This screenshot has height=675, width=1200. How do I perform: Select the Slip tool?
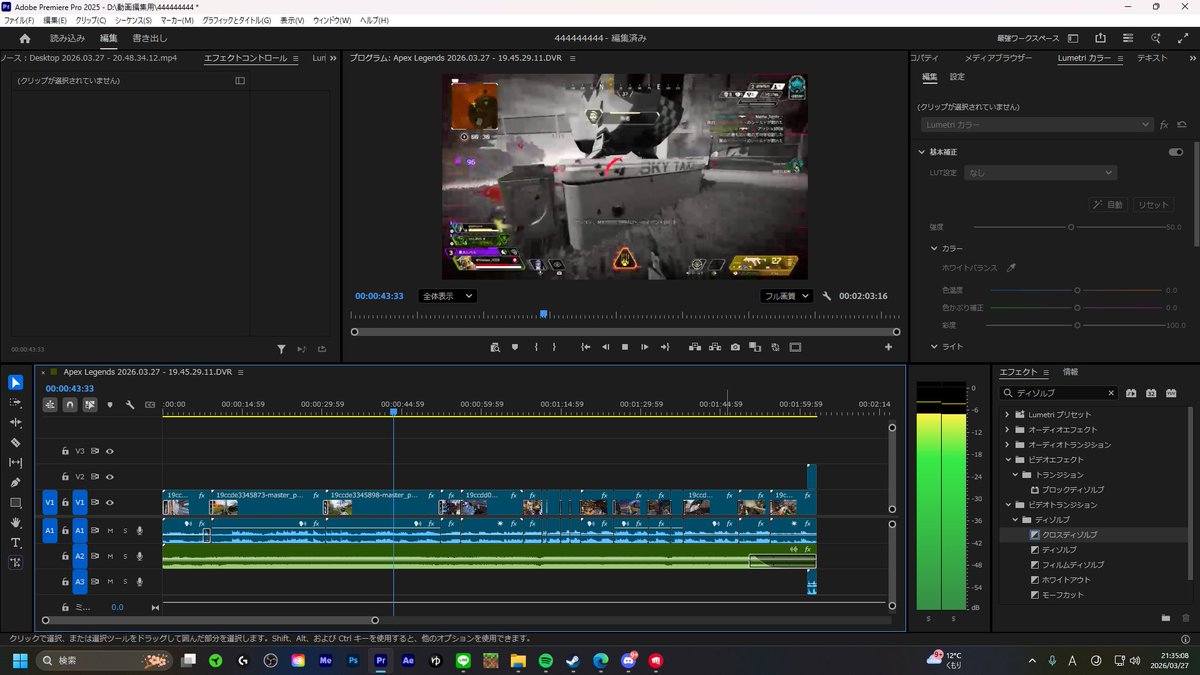(15, 462)
